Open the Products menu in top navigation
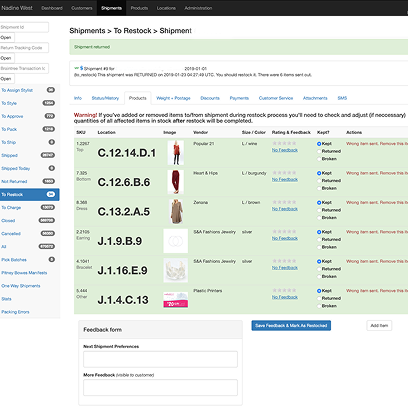Screen dimensions: 408x416 click(x=139, y=8)
